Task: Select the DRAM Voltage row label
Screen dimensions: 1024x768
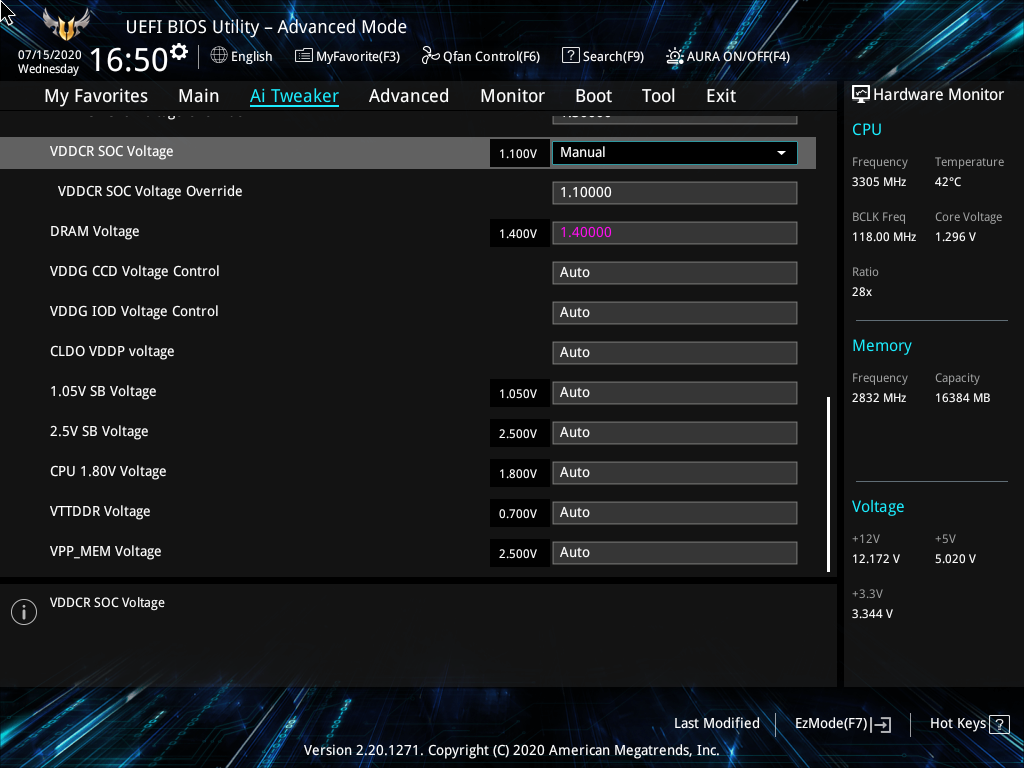Action: 95,232
